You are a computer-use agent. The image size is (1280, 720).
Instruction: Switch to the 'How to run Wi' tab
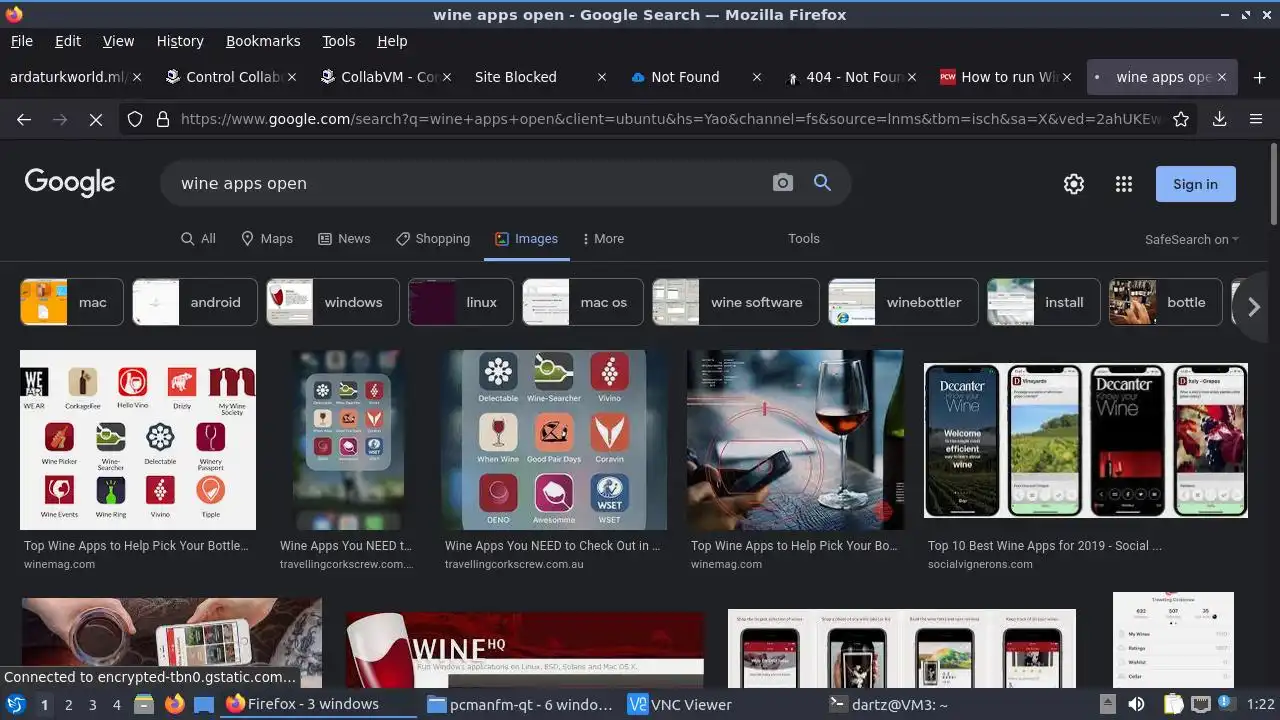click(1005, 77)
